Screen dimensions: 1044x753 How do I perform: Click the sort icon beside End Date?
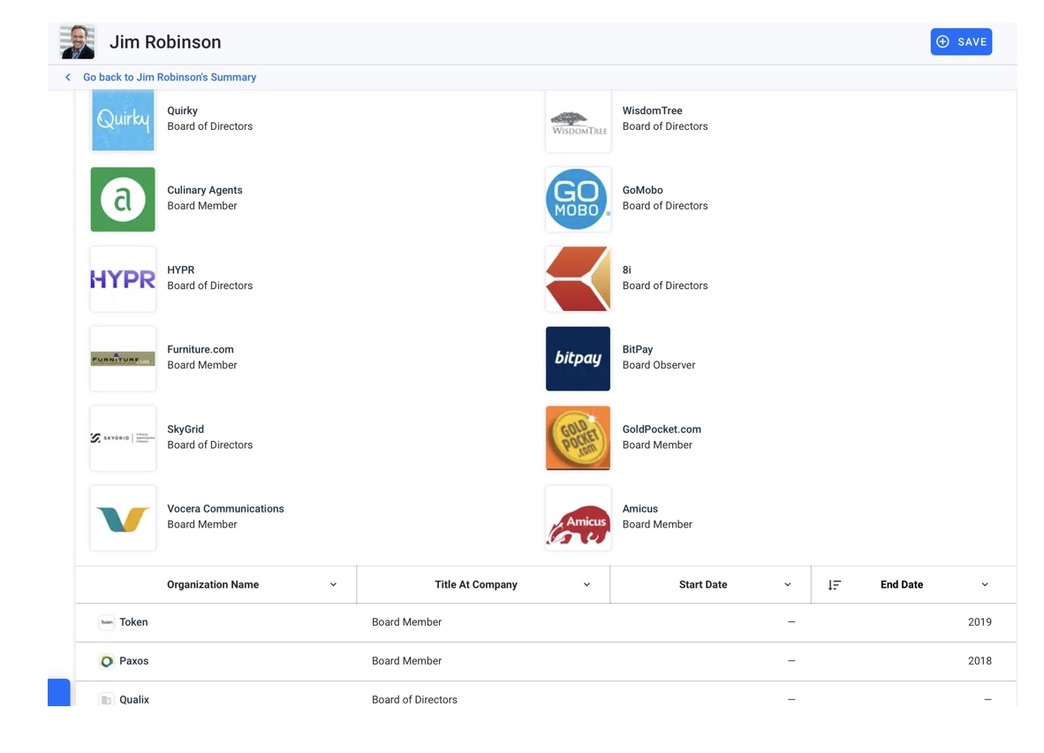coord(834,585)
